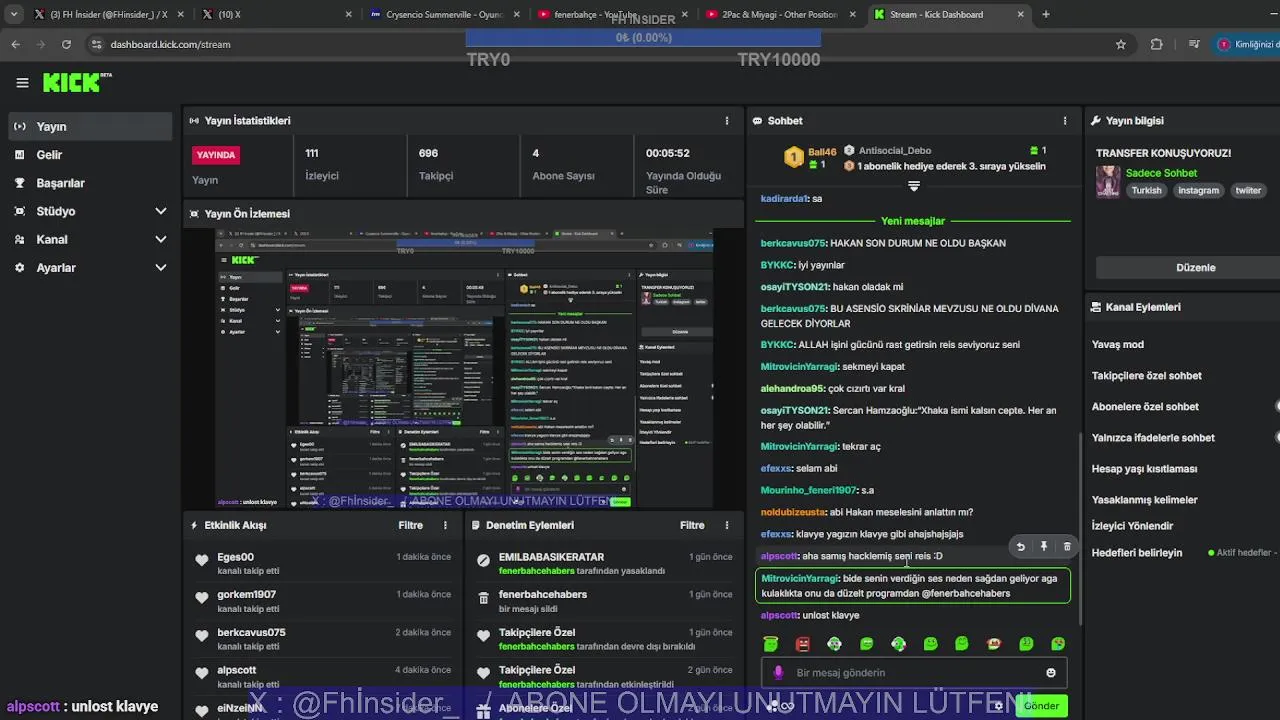Image resolution: width=1280 pixels, height=720 pixels.
Task: Pick the green halo emote
Action: point(770,644)
